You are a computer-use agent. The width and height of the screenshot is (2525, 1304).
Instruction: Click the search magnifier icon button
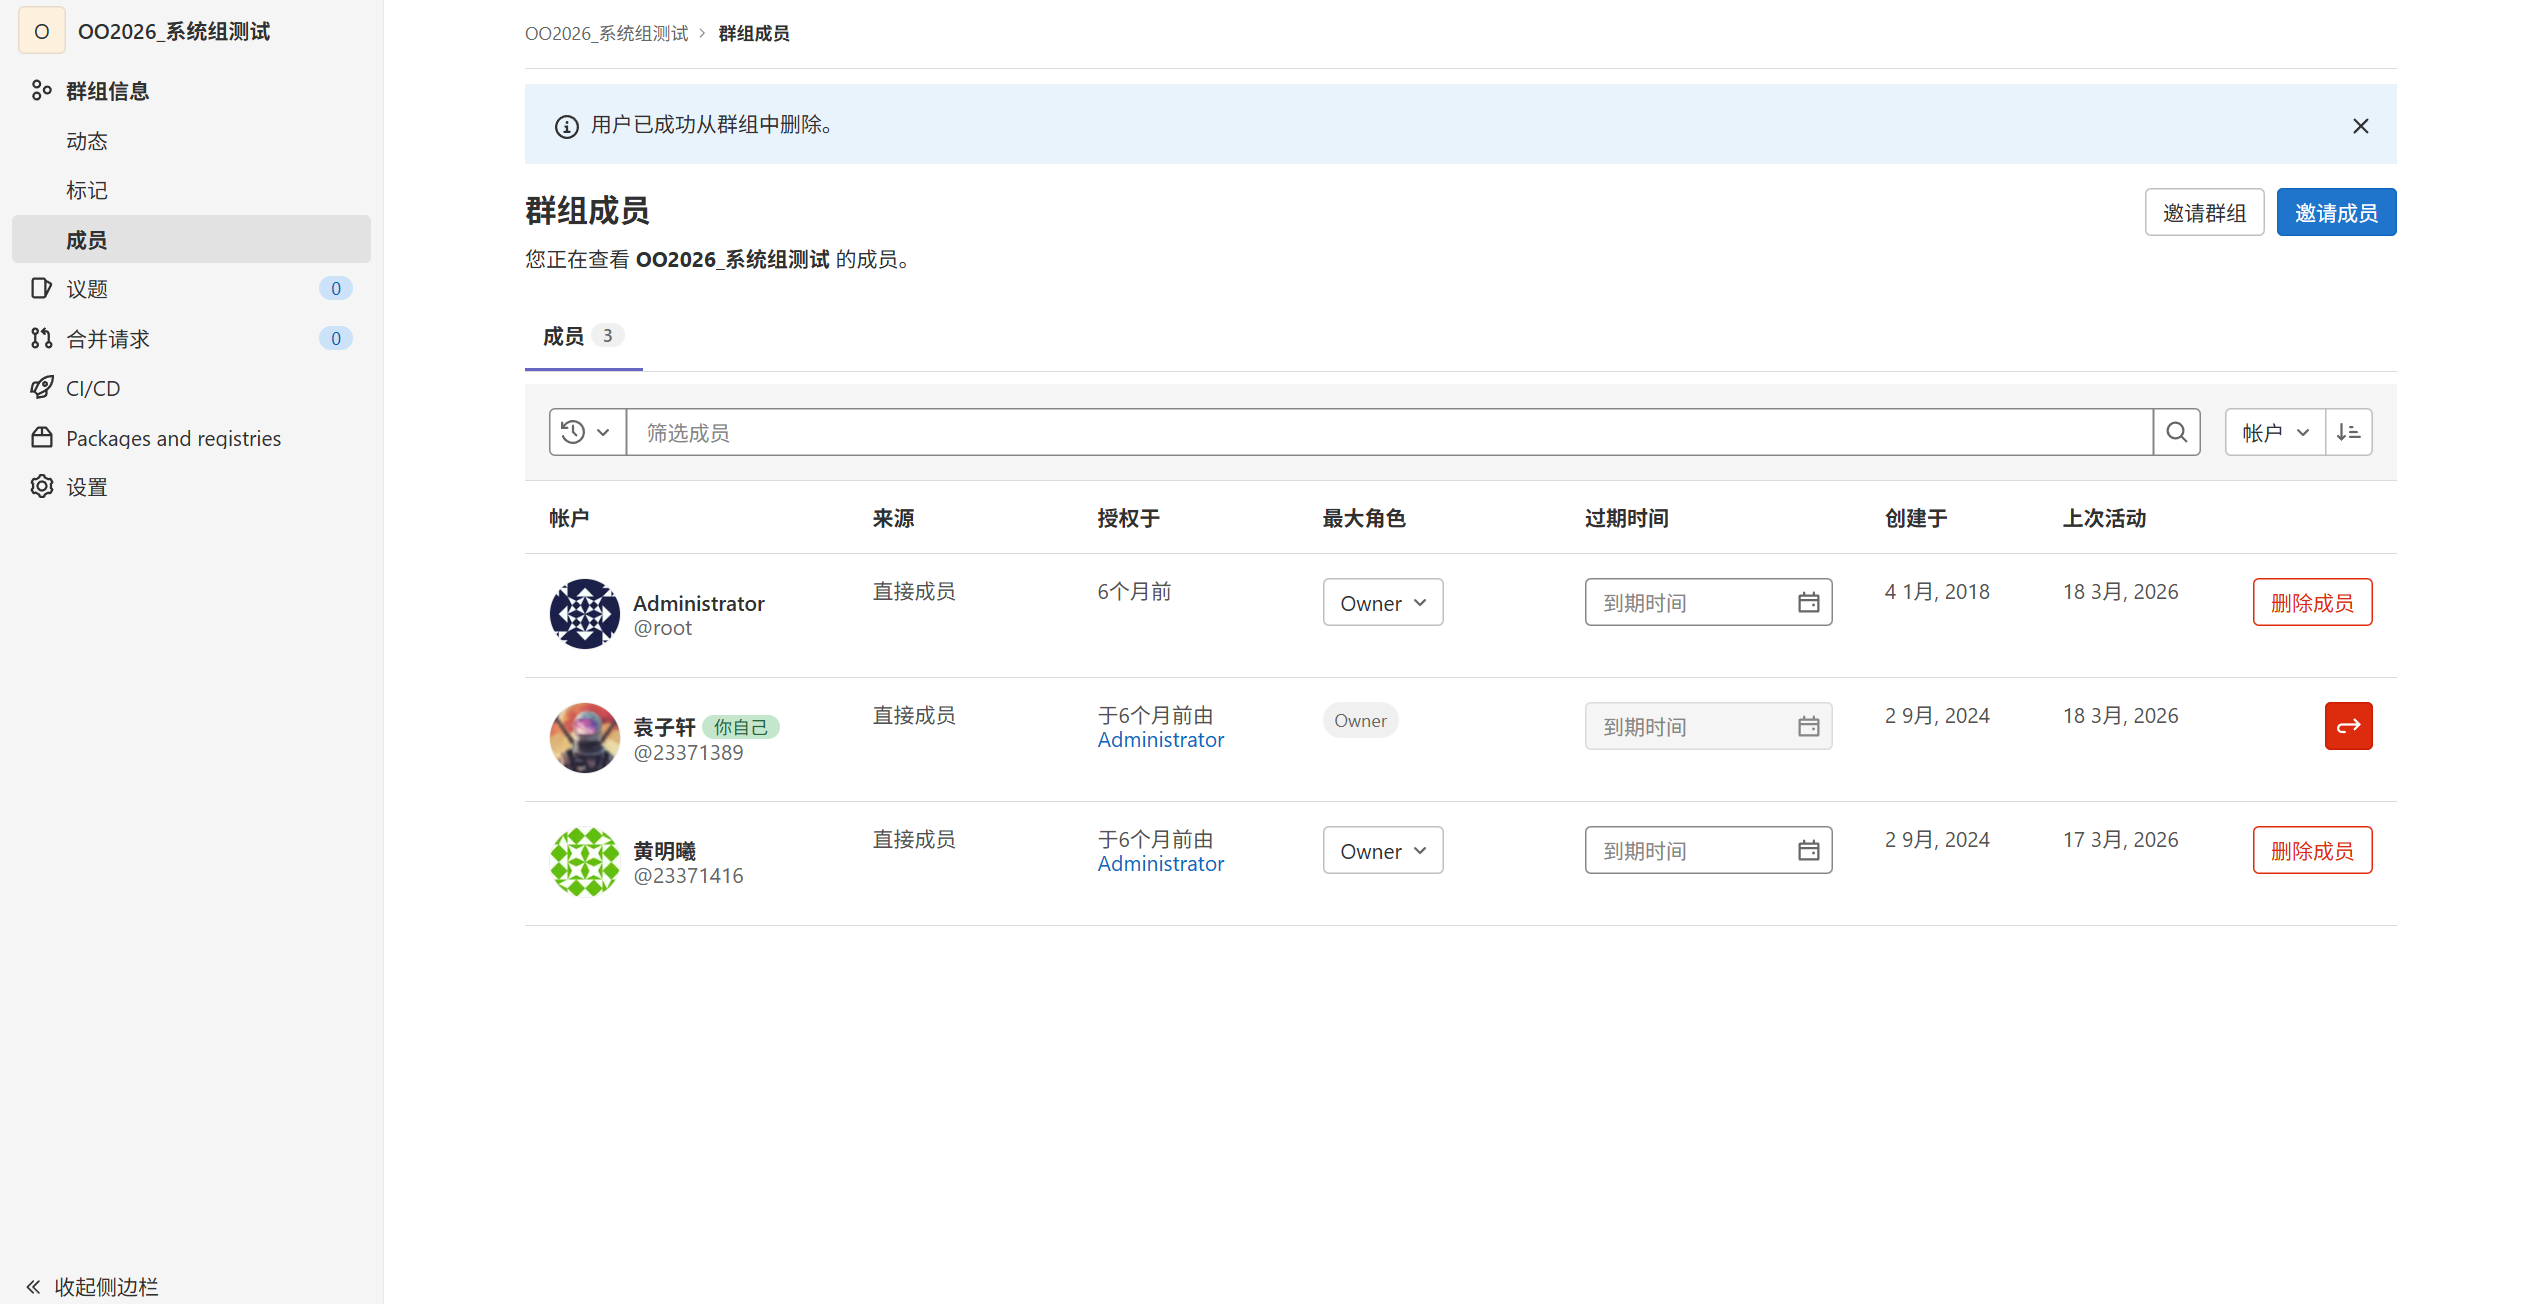[2176, 432]
